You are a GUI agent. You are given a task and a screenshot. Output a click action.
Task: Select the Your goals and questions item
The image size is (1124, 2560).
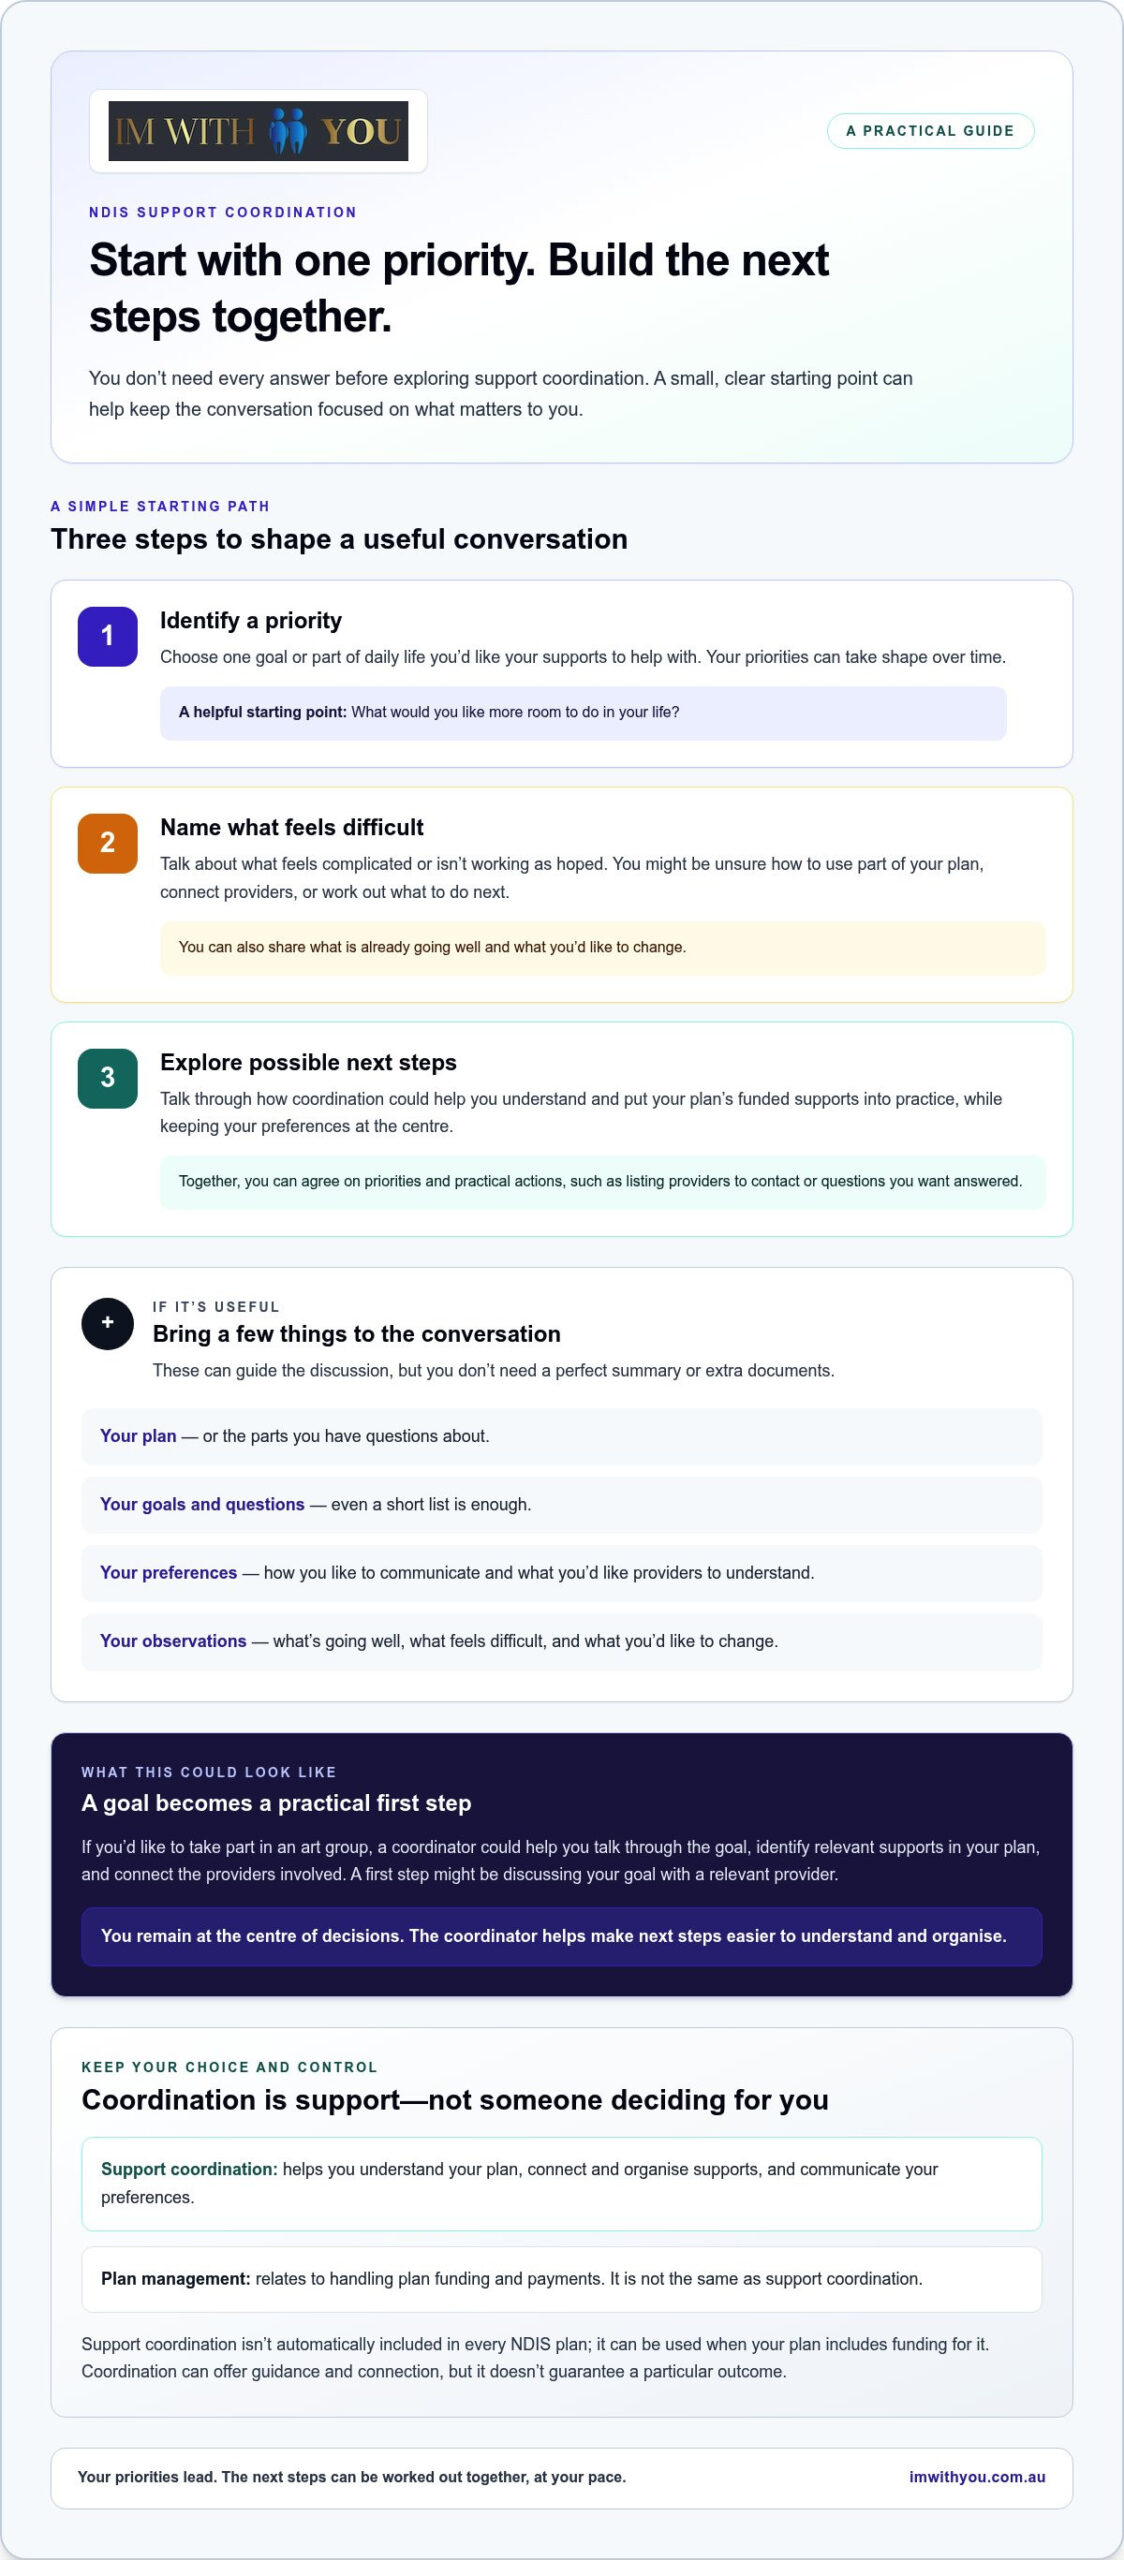click(561, 1504)
